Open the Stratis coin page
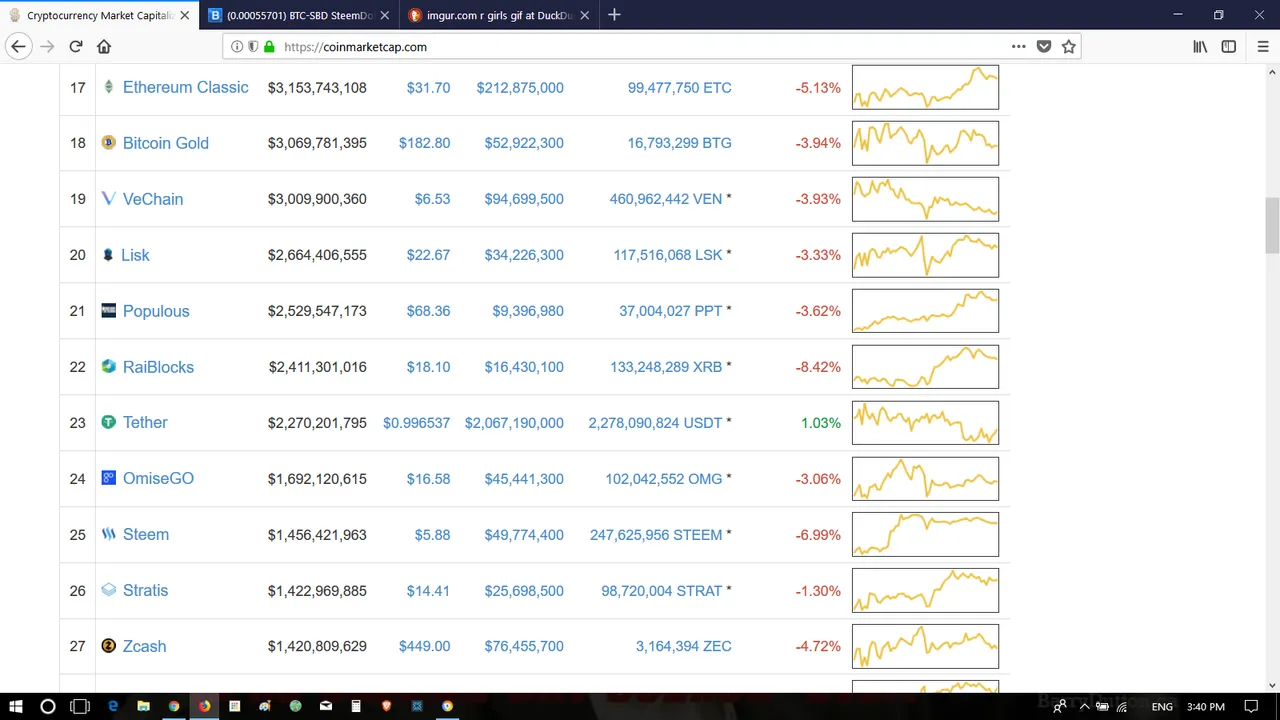Viewport: 1280px width, 720px height. [145, 590]
